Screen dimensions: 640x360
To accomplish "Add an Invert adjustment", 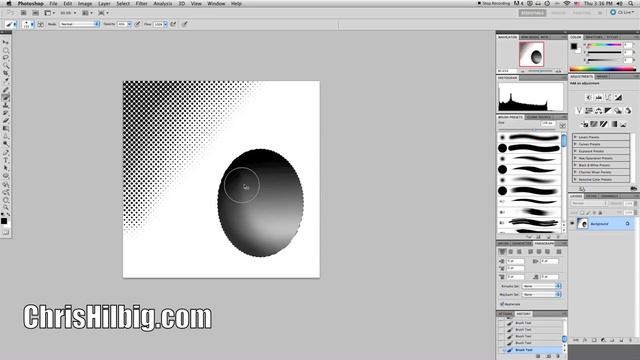I will pyautogui.click(x=584, y=124).
